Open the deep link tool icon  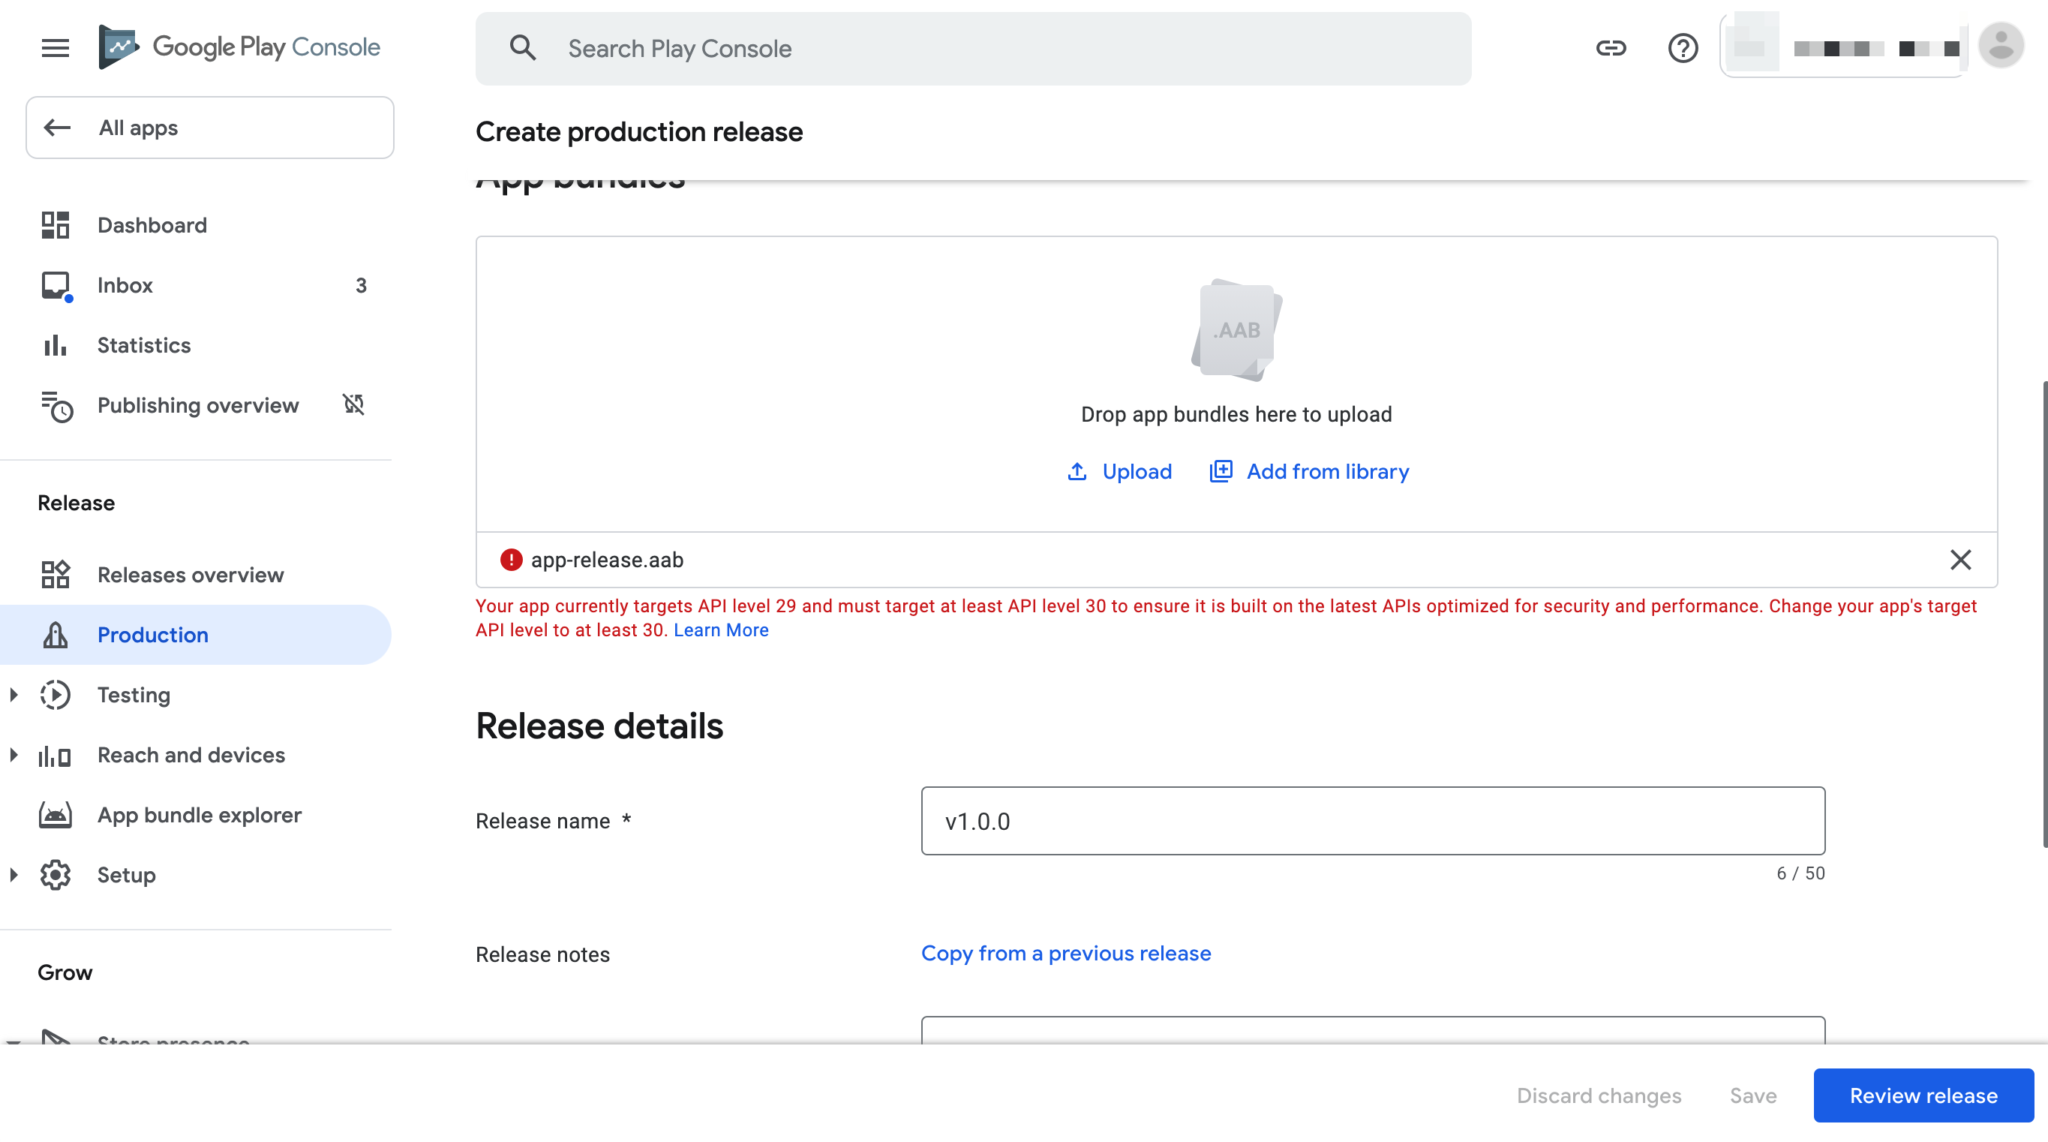(x=1612, y=47)
